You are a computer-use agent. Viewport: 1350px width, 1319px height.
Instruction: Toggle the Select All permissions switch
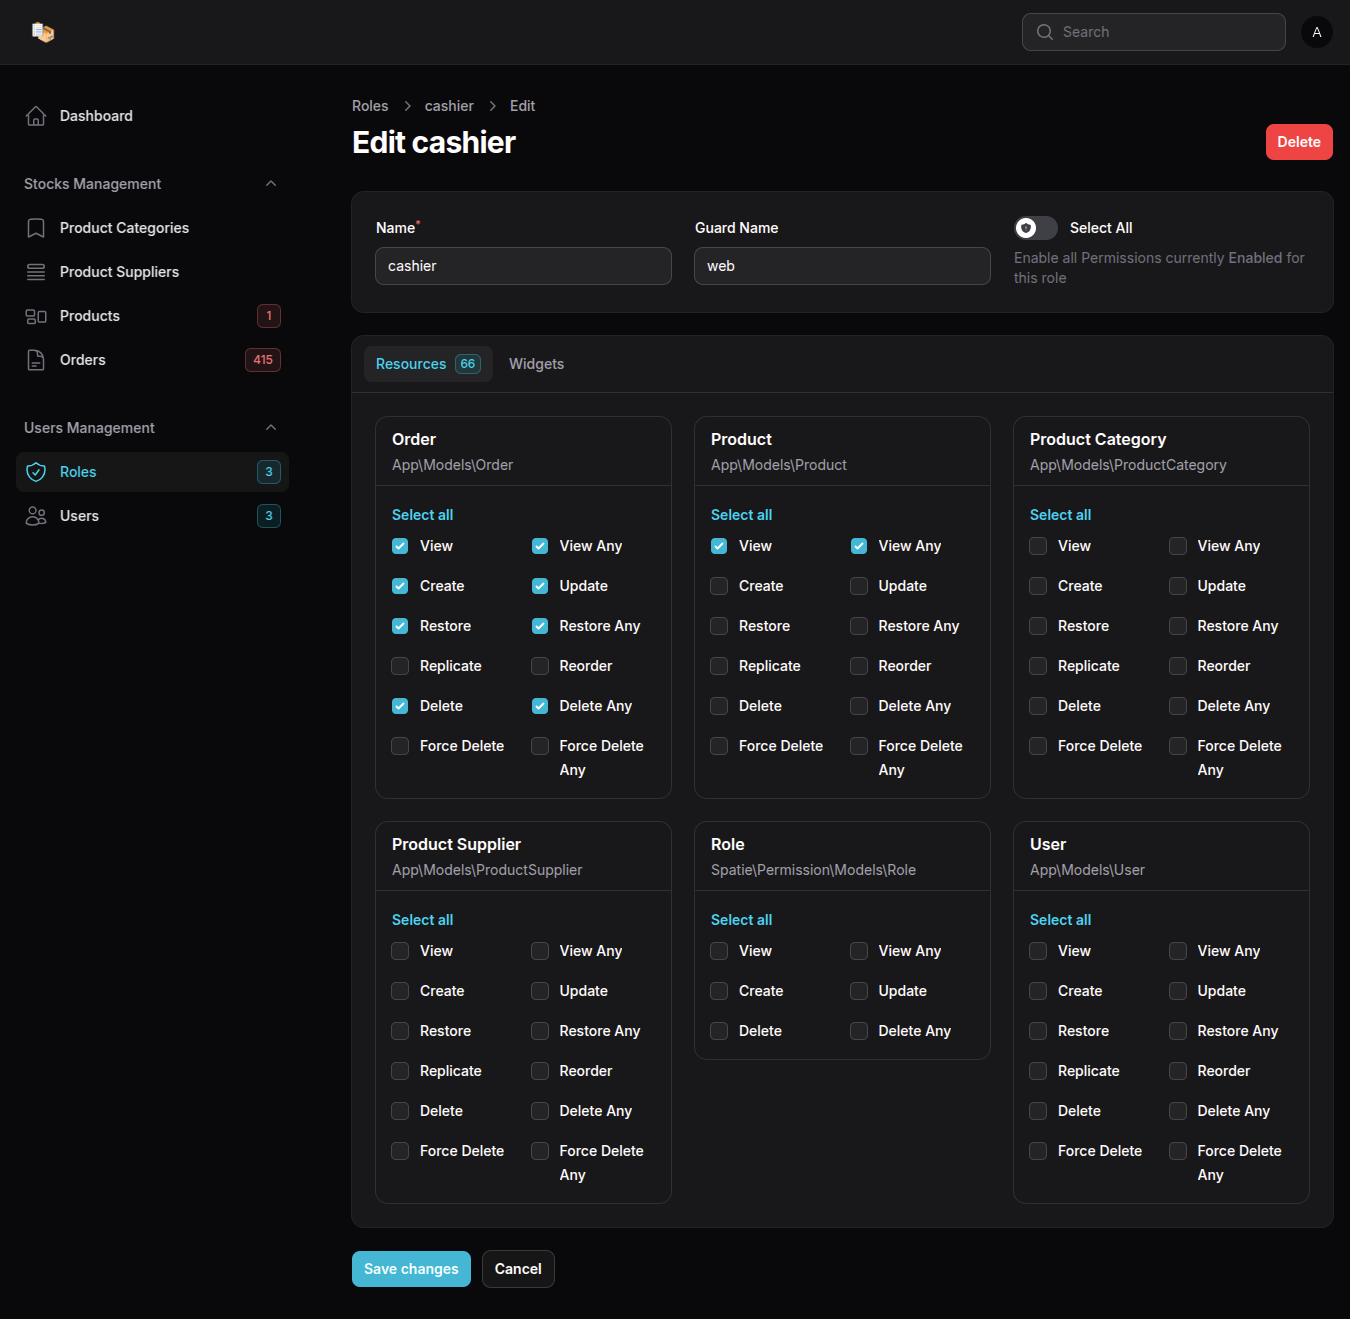click(x=1035, y=228)
